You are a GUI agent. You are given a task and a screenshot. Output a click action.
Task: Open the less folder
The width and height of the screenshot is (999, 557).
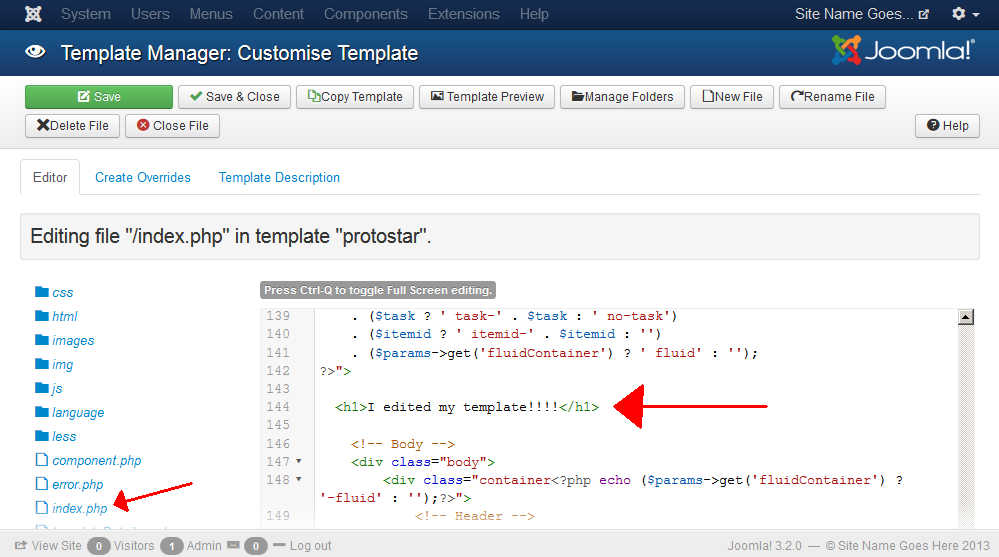pos(64,437)
